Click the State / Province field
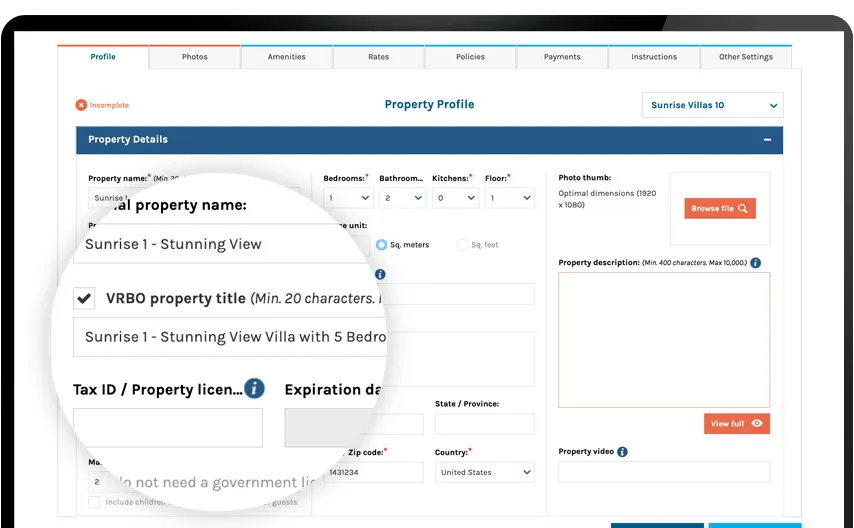The width and height of the screenshot is (854, 528). click(x=484, y=424)
